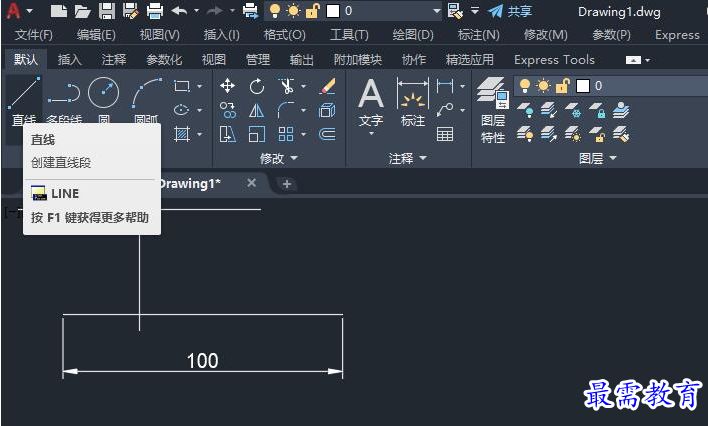Choose the Ellipse tool icon
The height and width of the screenshot is (426, 708).
point(182,110)
